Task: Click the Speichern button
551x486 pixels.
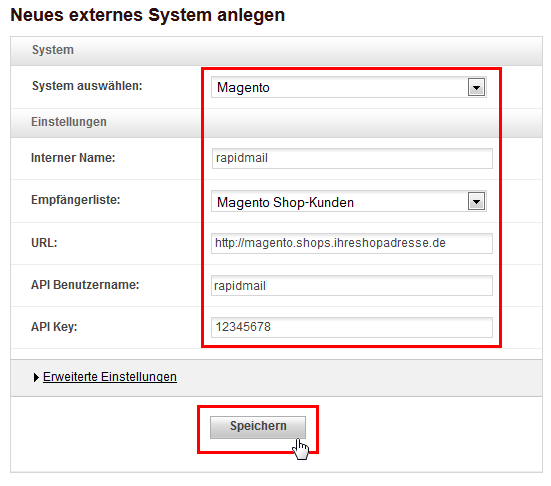Action: tap(258, 427)
